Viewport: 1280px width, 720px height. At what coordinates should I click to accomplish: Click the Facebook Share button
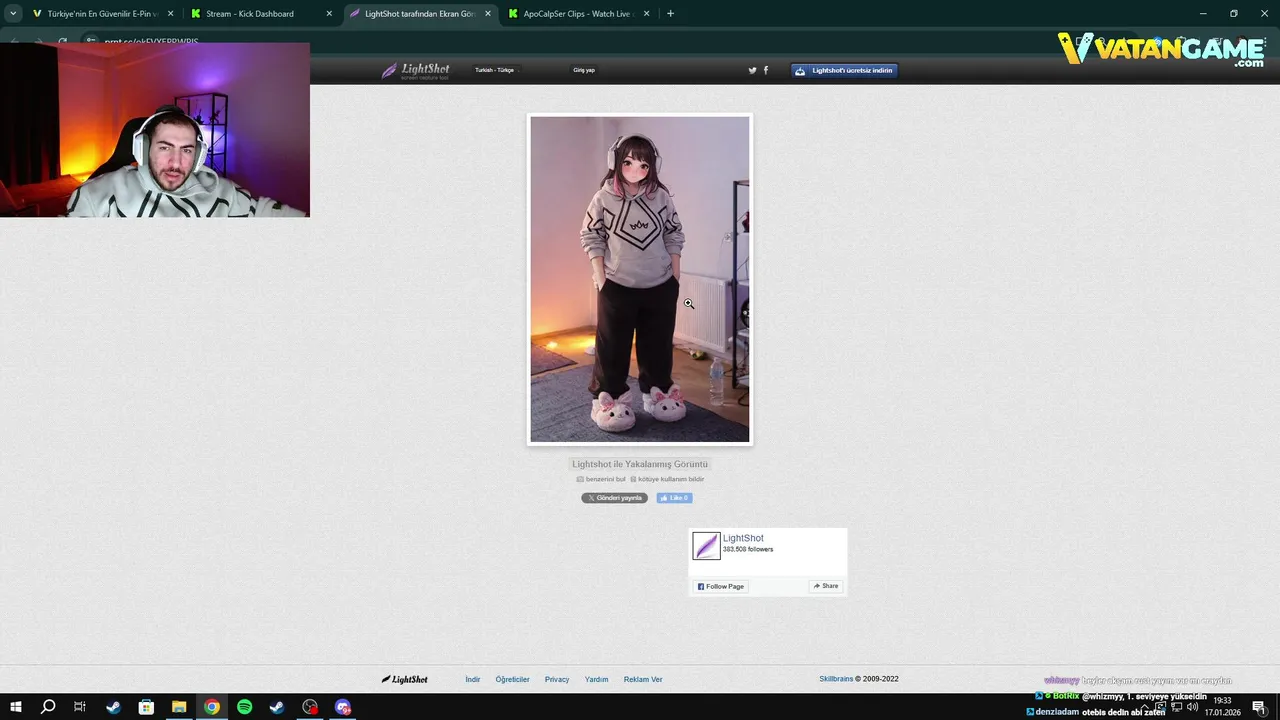[x=825, y=586]
